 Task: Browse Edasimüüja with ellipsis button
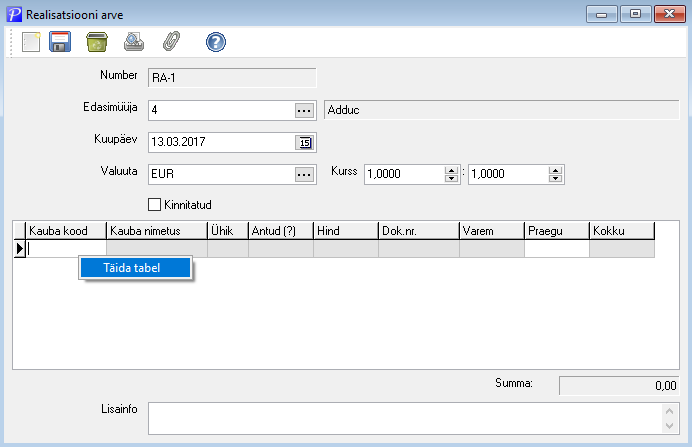tap(304, 111)
